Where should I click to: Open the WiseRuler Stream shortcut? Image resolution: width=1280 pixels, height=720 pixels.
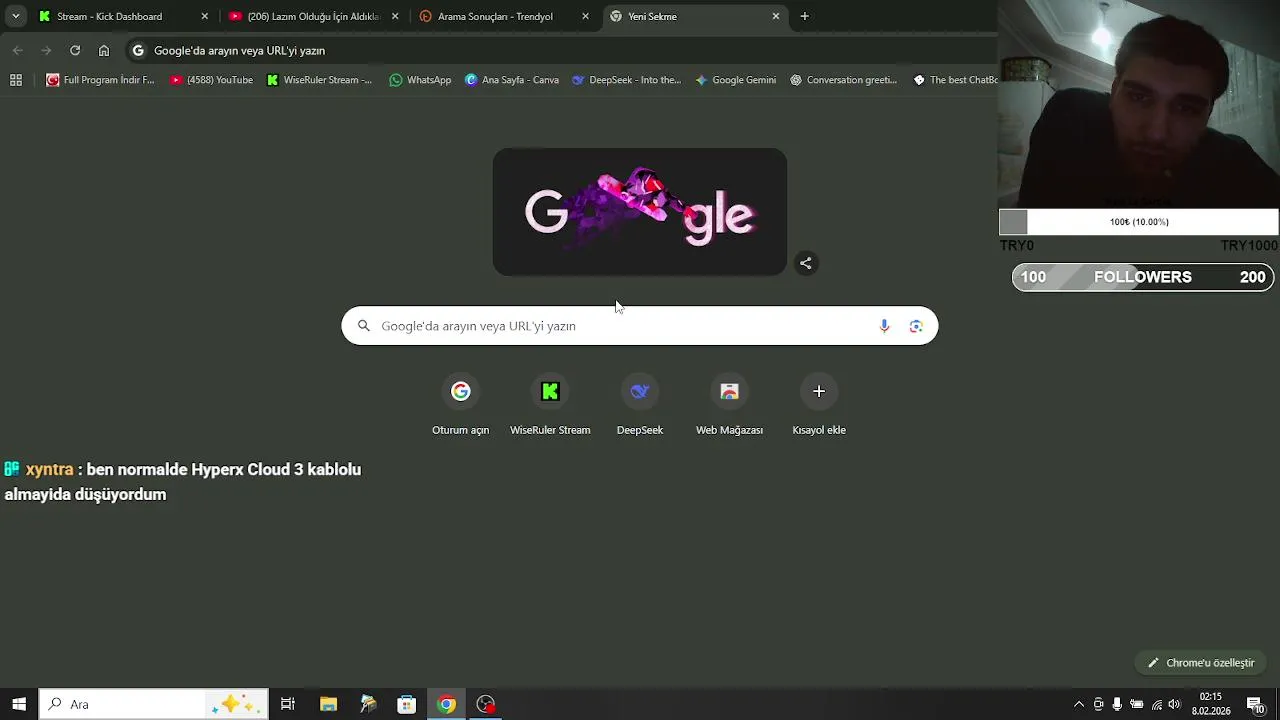click(x=550, y=405)
